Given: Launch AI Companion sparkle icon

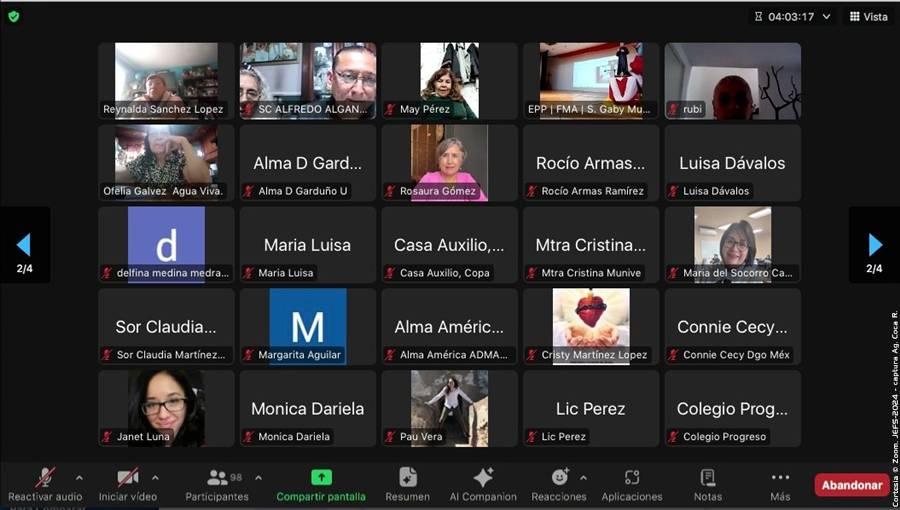Looking at the screenshot, I should [483, 477].
